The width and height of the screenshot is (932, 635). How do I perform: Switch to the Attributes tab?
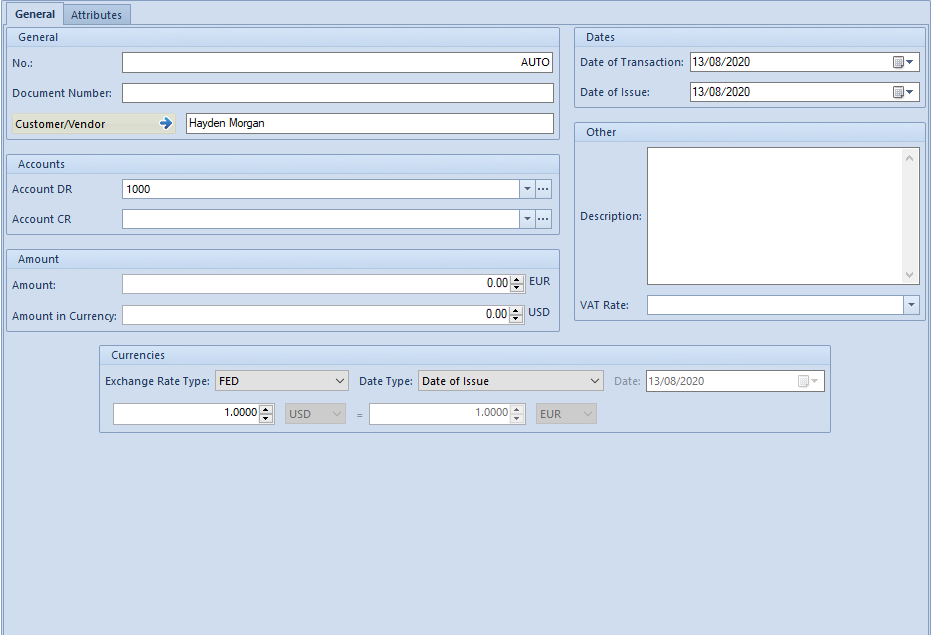pyautogui.click(x=96, y=15)
